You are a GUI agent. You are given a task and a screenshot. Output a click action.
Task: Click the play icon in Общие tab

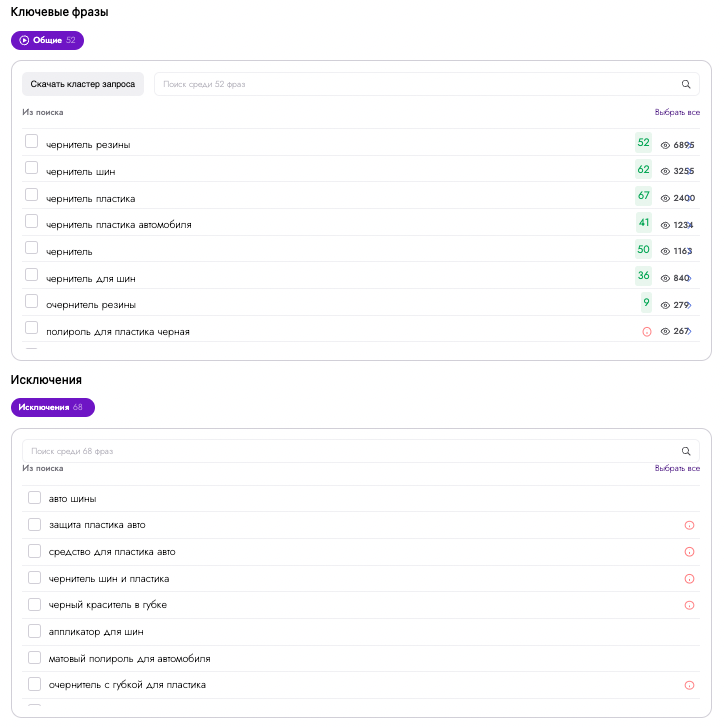point(24,40)
